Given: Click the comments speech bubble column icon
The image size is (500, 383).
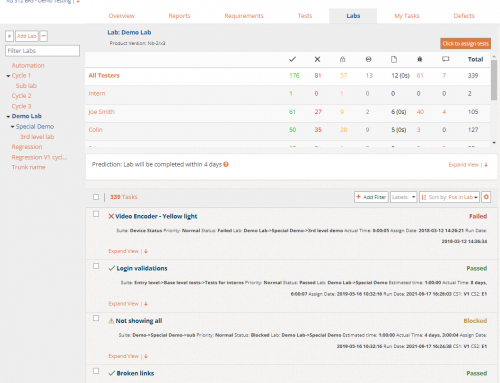Looking at the screenshot, I should pyautogui.click(x=445, y=59).
